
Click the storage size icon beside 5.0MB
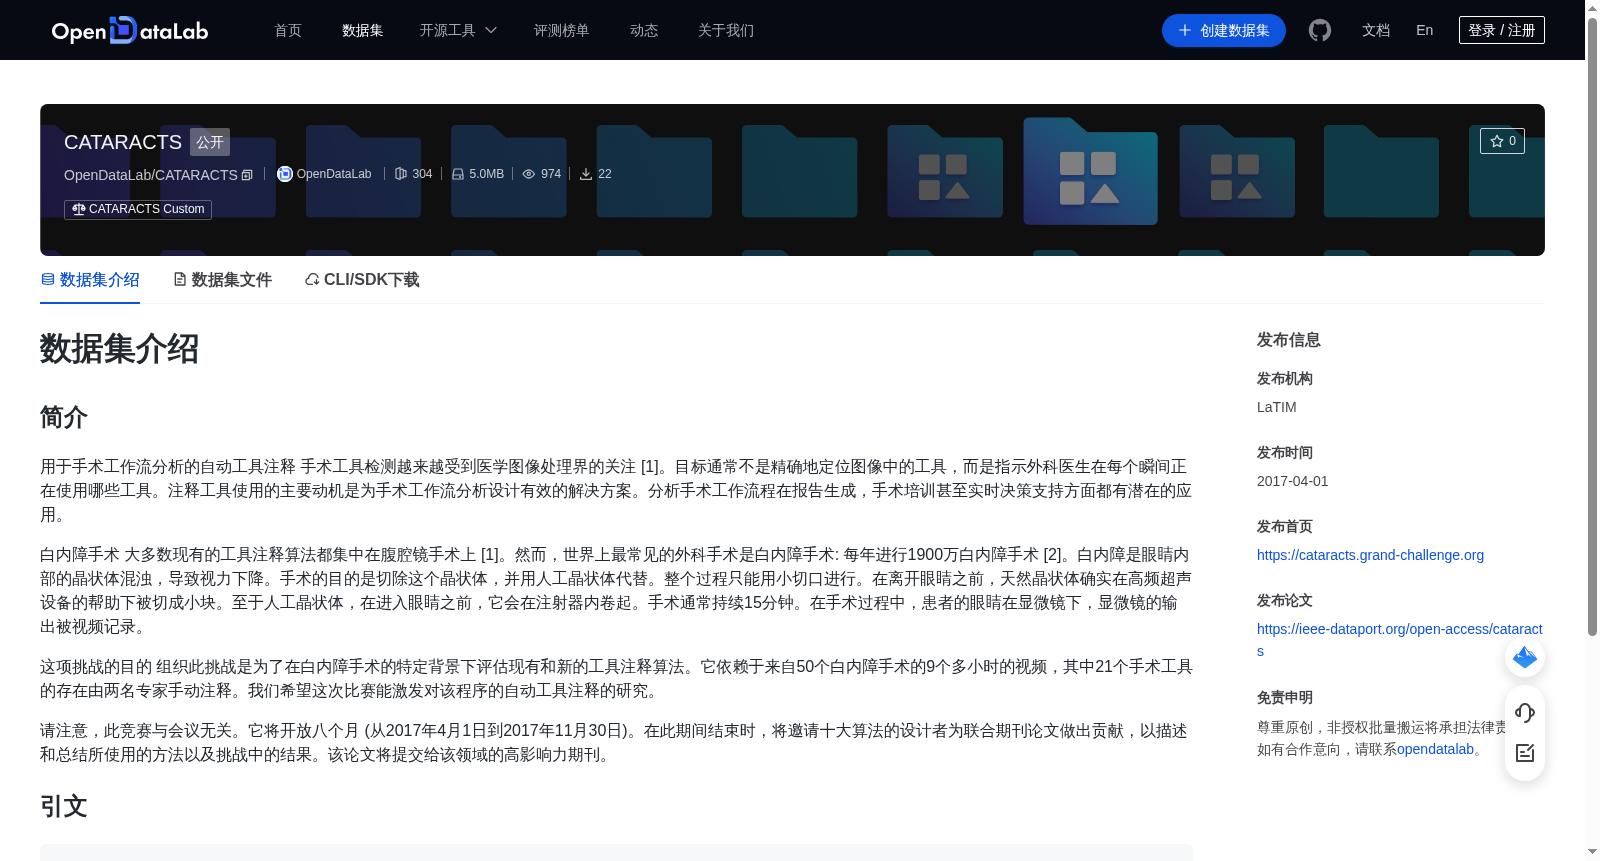tap(458, 174)
